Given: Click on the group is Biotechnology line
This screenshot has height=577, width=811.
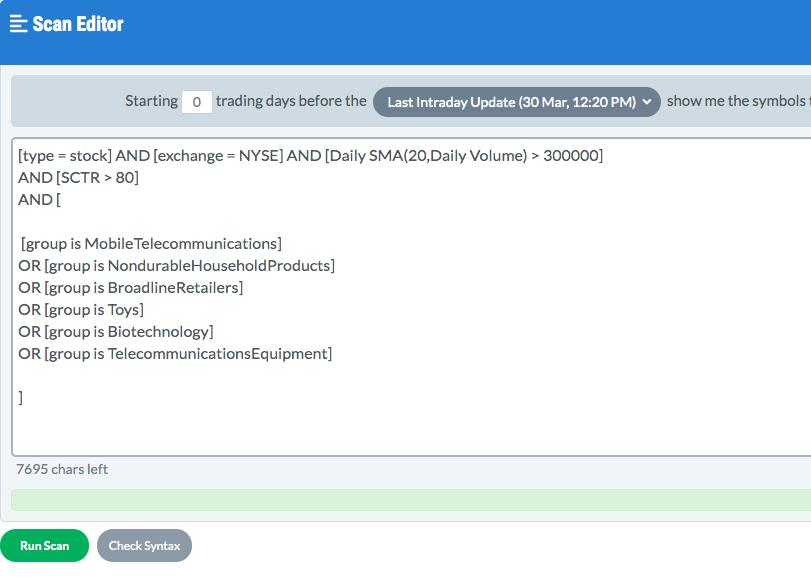Looking at the screenshot, I should point(116,331).
